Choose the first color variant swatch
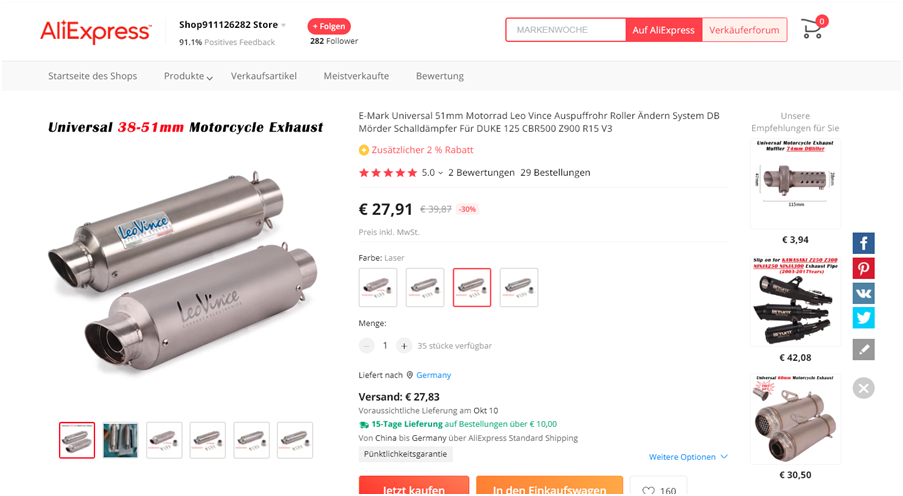 [378, 287]
